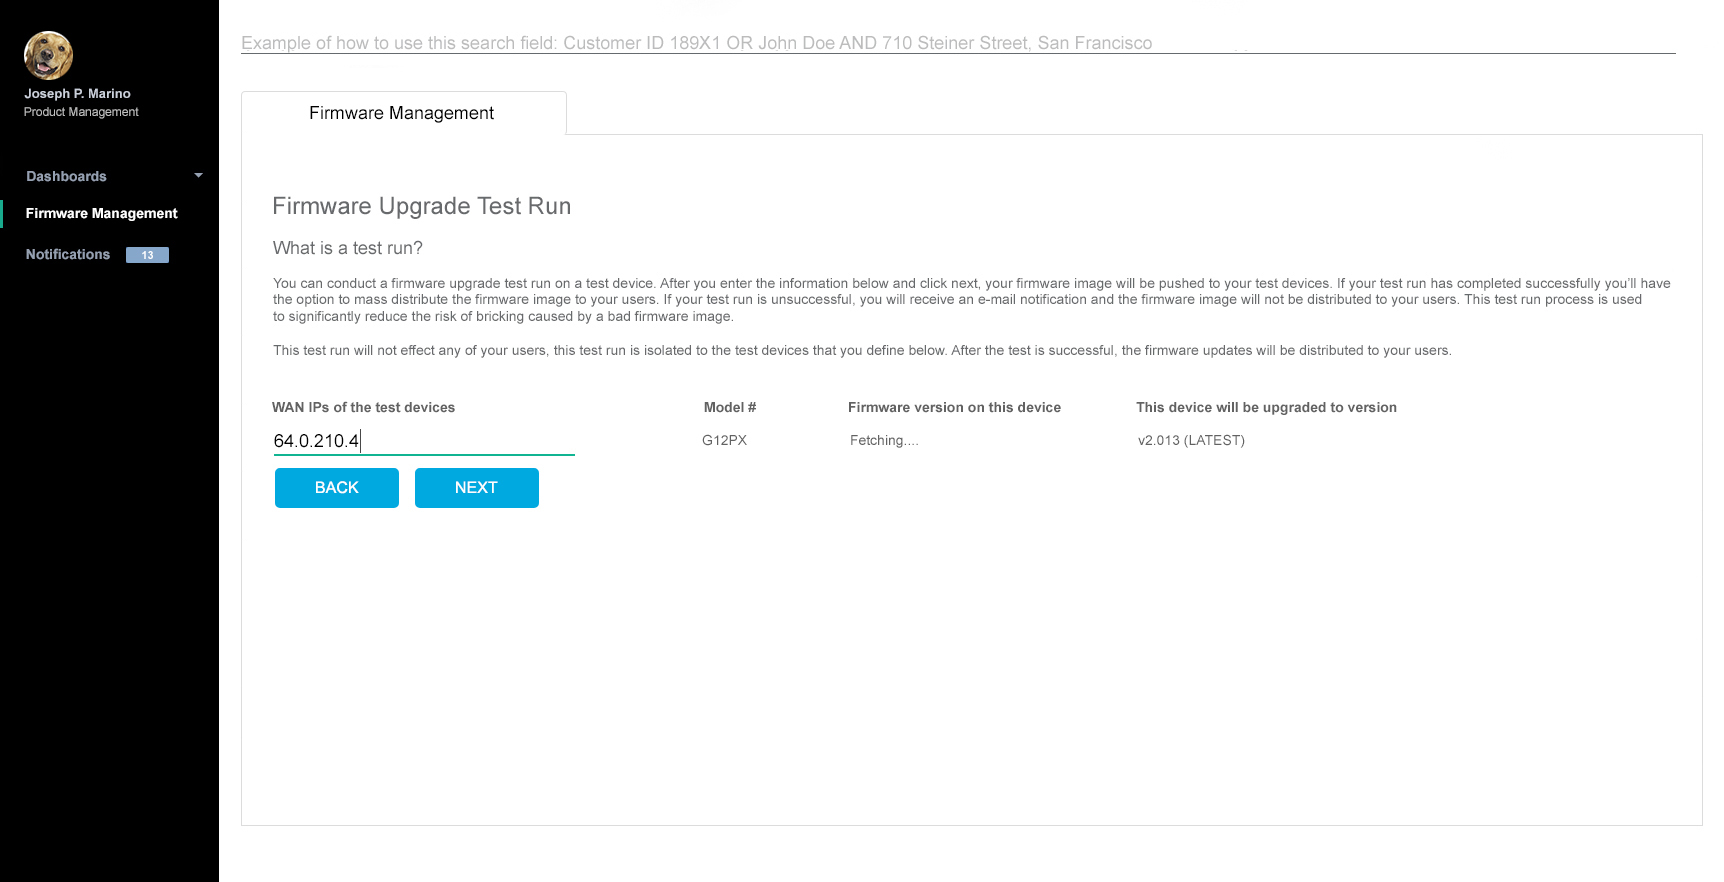Select Firmware Management in the sidebar
The image size is (1724, 882).
(x=101, y=214)
